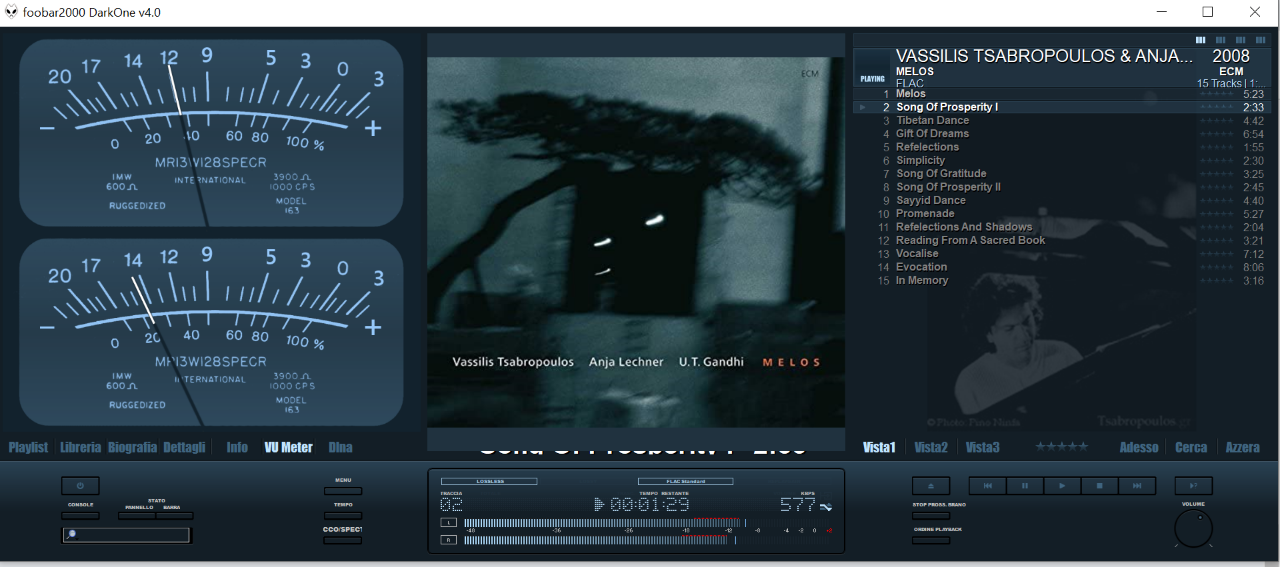Click the play button

1062,486
